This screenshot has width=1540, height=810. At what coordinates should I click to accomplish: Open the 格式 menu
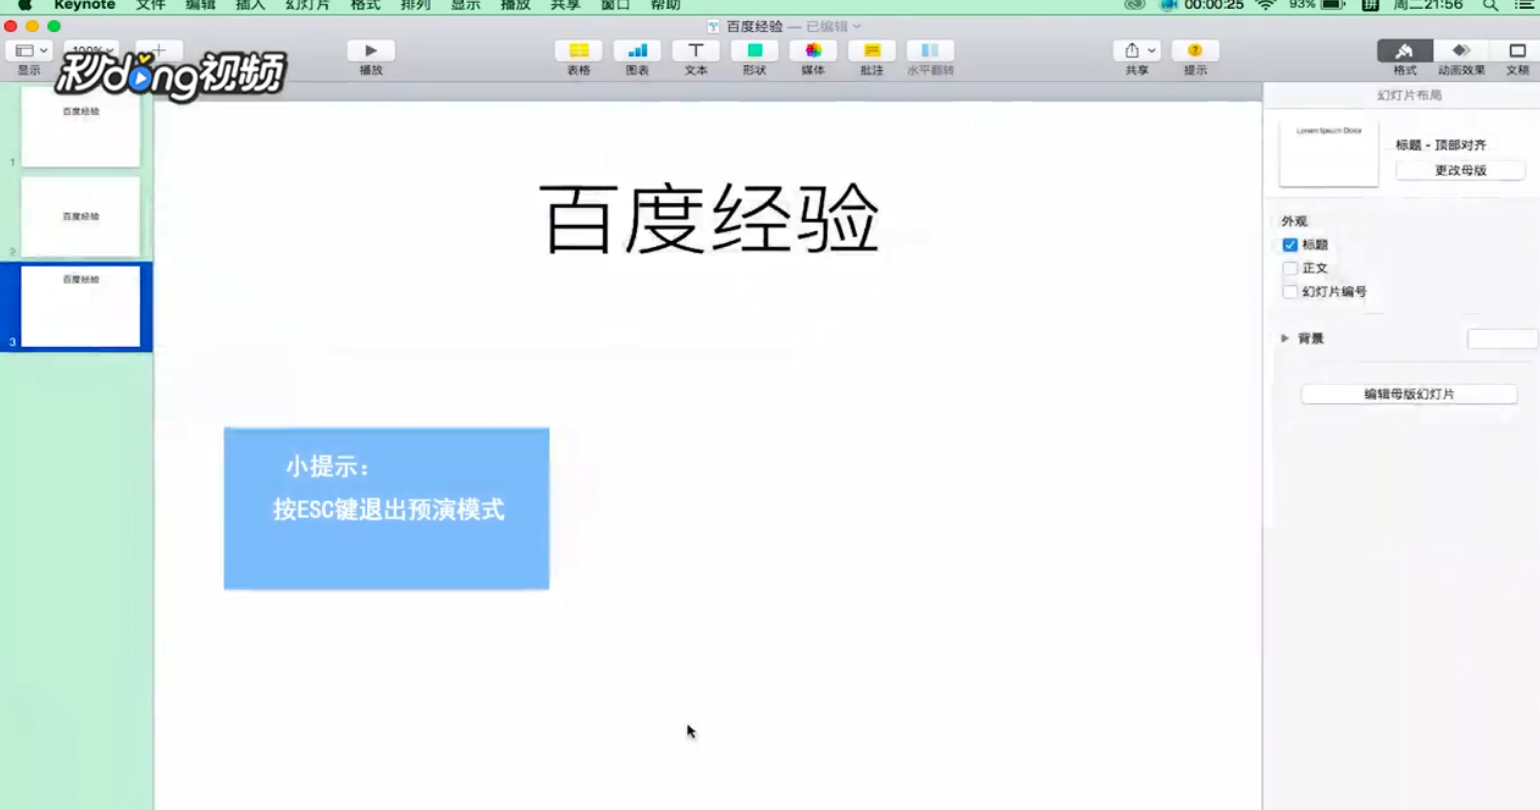tap(365, 5)
